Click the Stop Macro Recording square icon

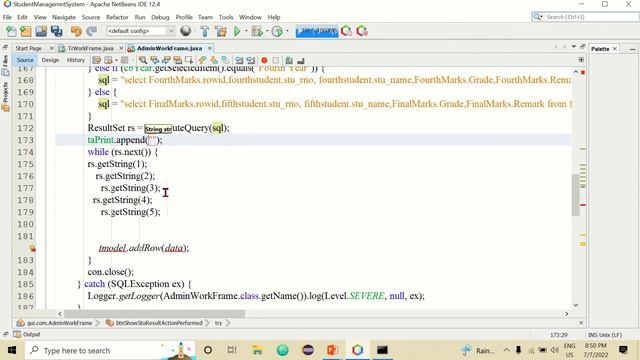coord(276,60)
